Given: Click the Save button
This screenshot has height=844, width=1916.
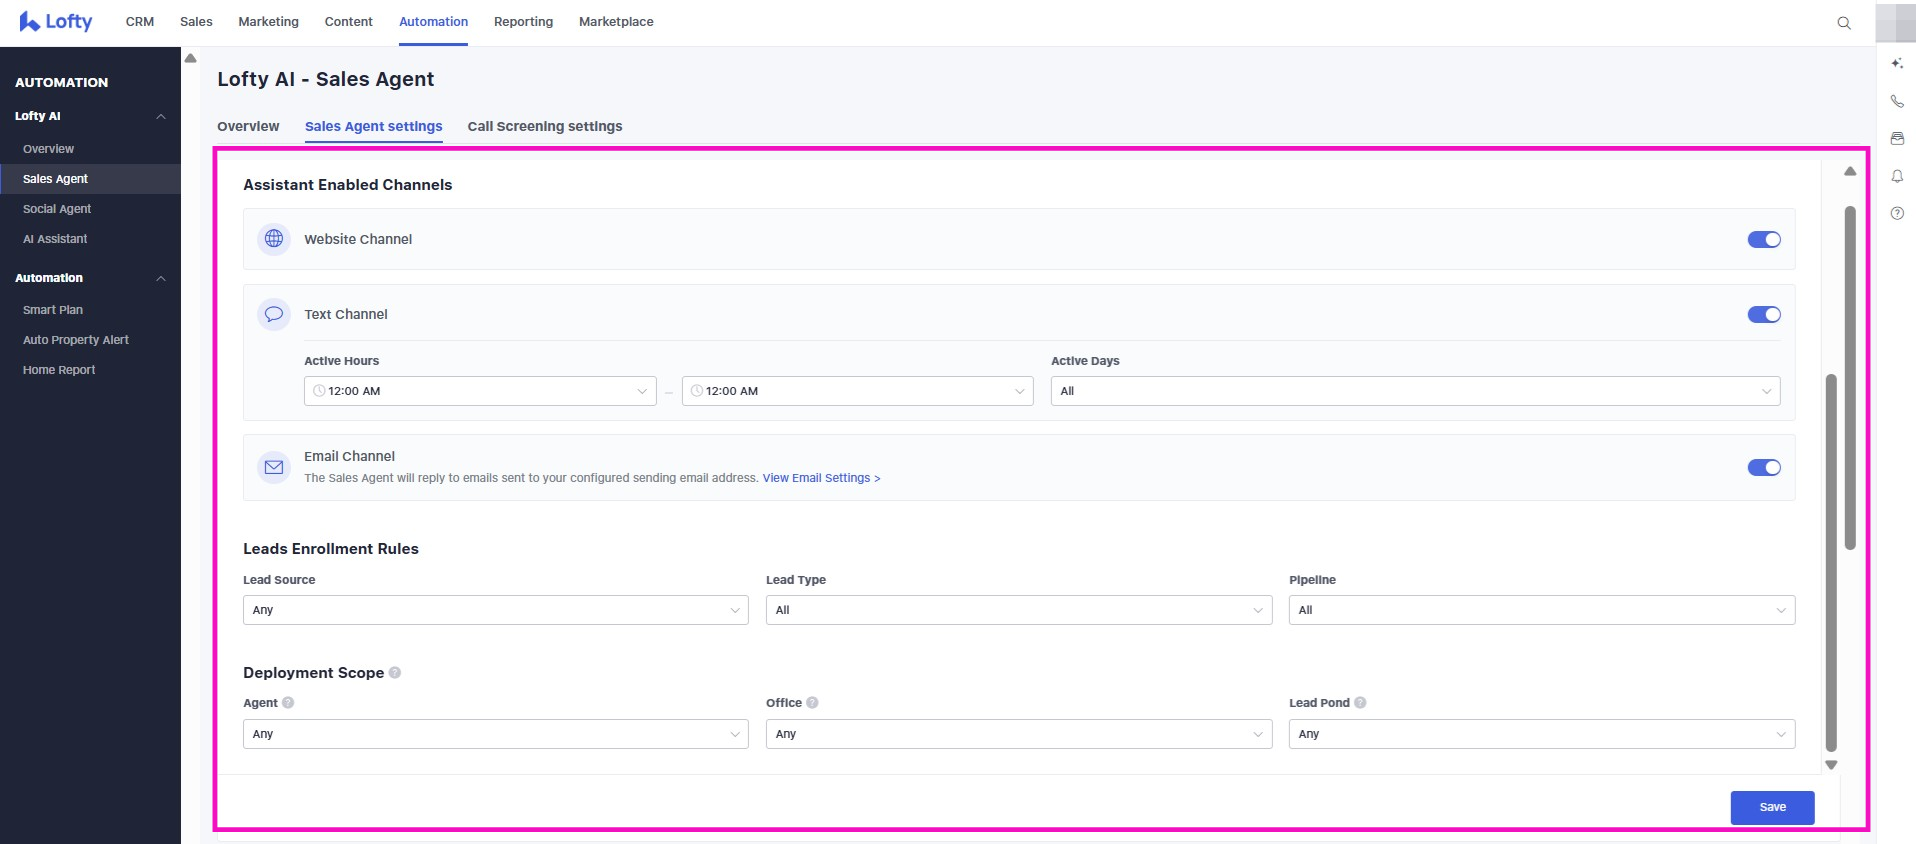Looking at the screenshot, I should pyautogui.click(x=1771, y=807).
